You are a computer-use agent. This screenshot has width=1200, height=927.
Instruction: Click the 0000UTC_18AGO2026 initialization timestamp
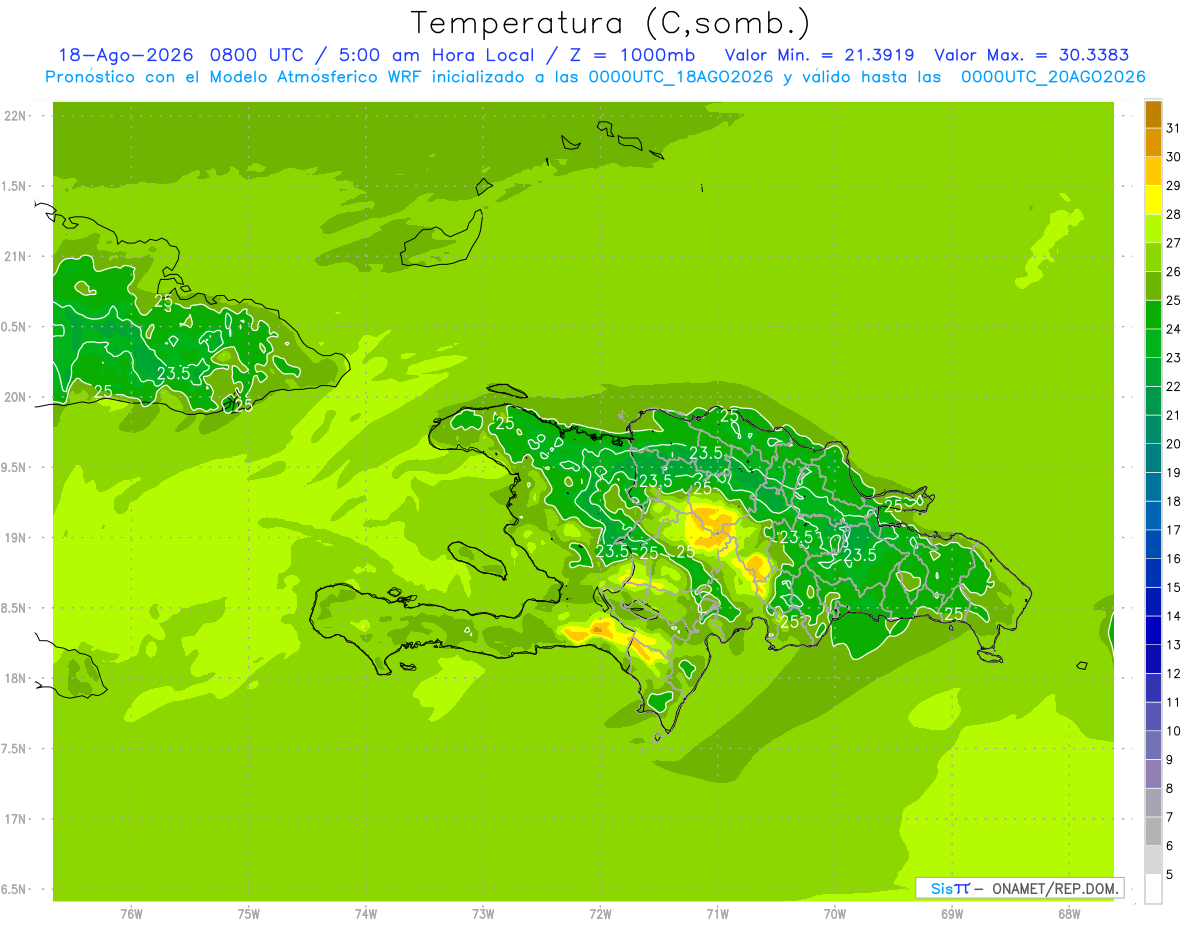tap(681, 77)
